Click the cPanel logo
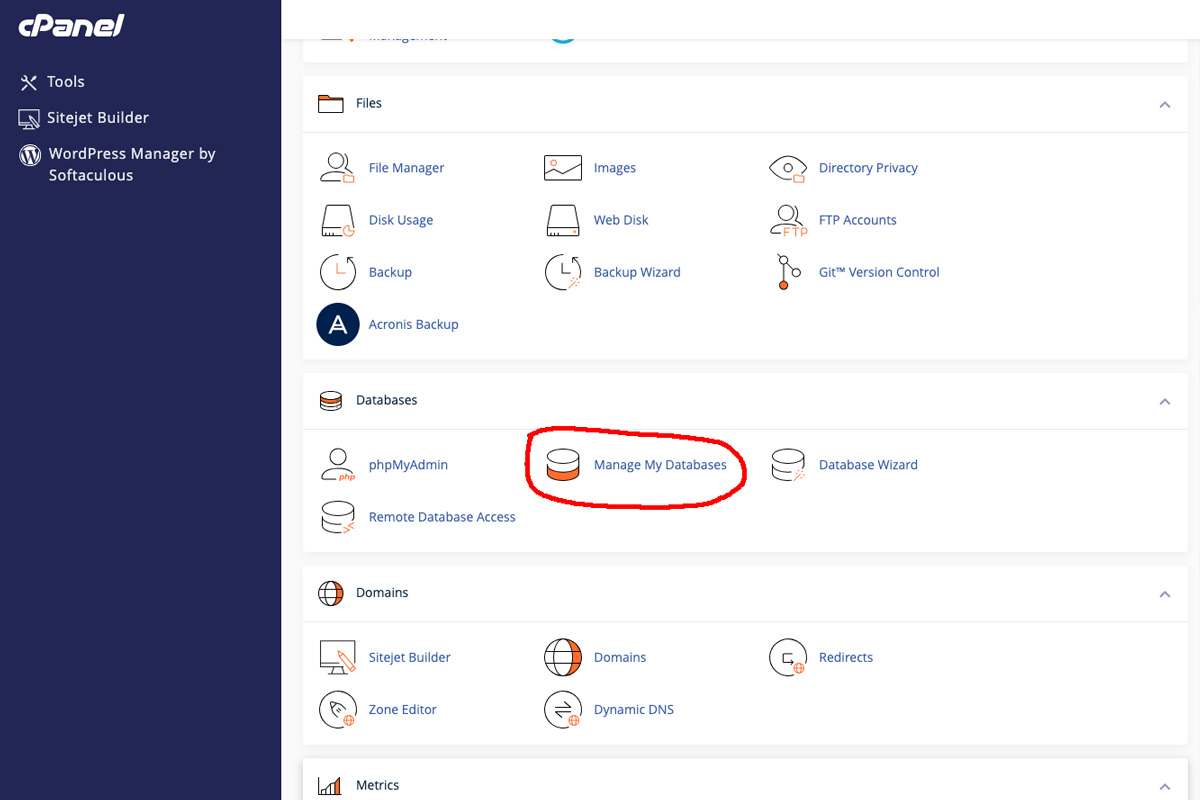1200x800 pixels. (x=71, y=26)
